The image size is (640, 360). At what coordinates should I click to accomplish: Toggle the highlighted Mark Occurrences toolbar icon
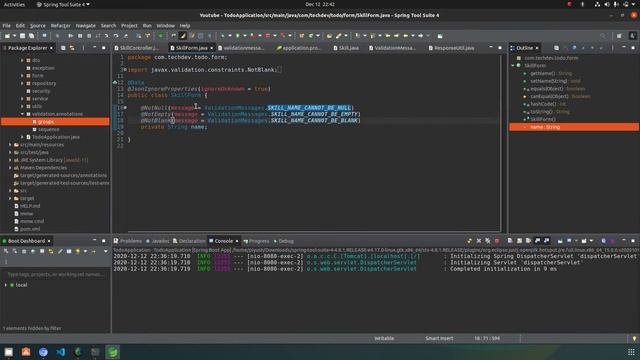pyautogui.click(x=183, y=36)
